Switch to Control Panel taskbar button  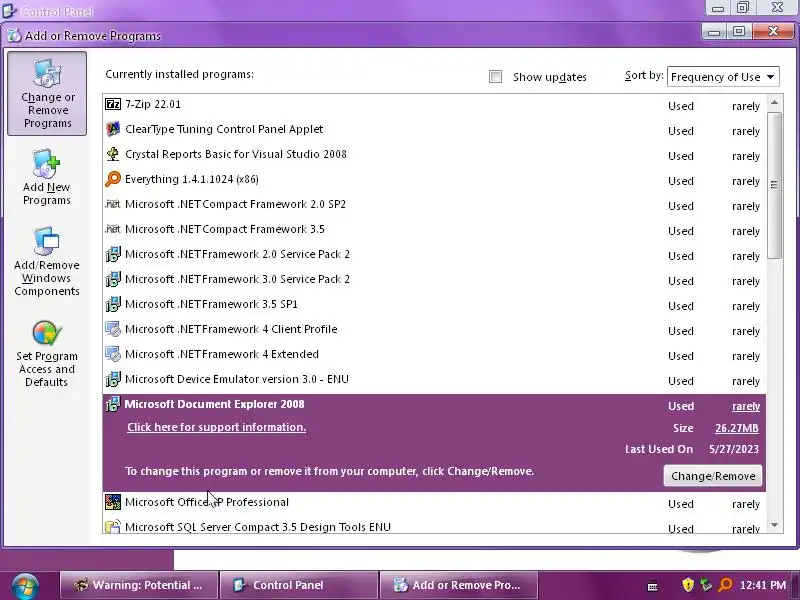click(x=299, y=585)
